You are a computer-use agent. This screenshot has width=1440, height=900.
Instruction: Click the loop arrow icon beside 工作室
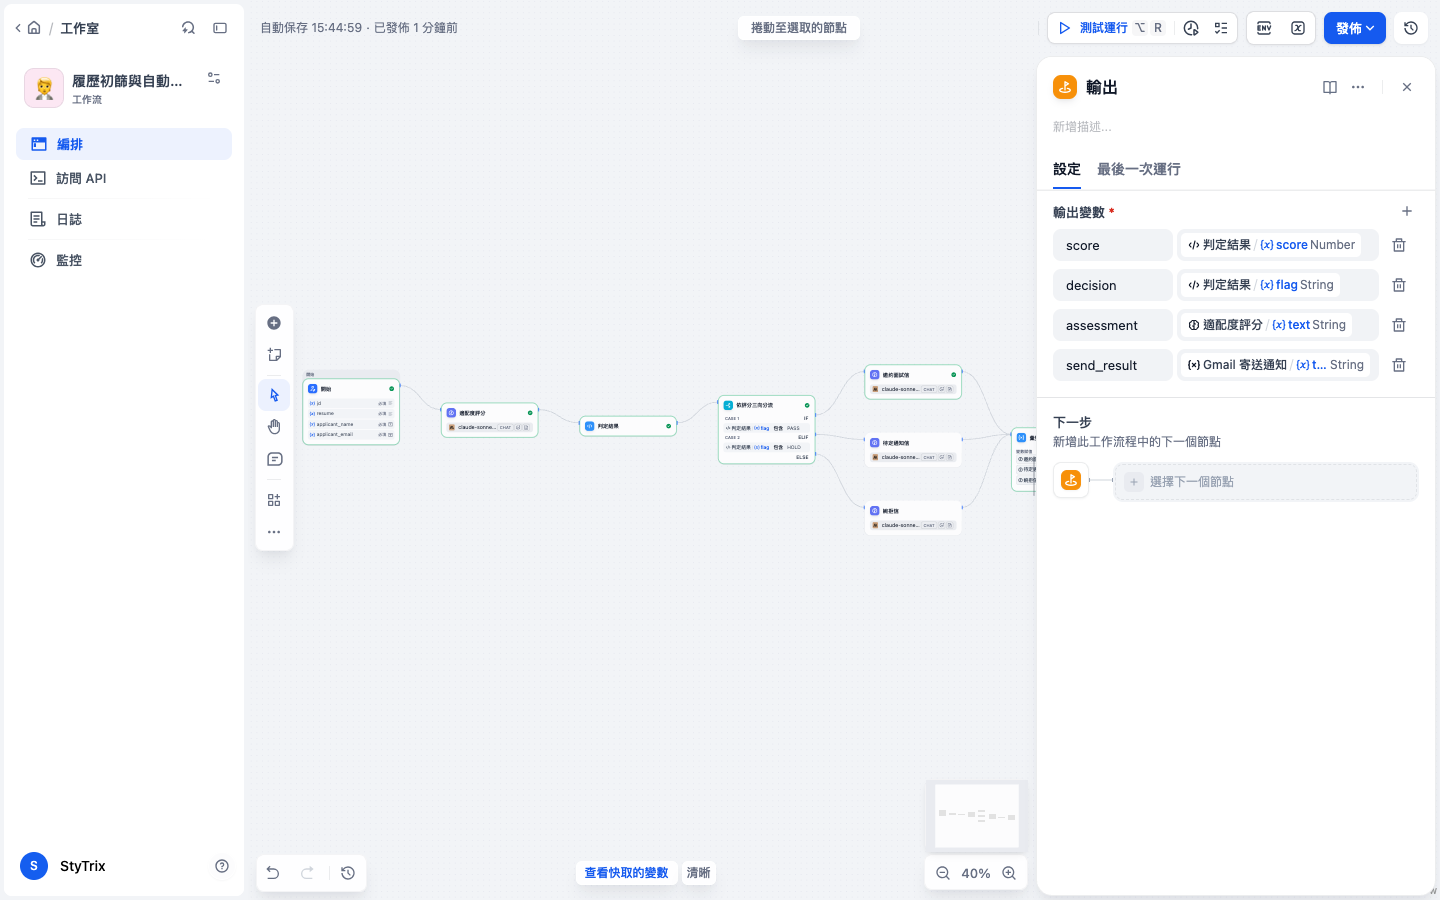188,28
